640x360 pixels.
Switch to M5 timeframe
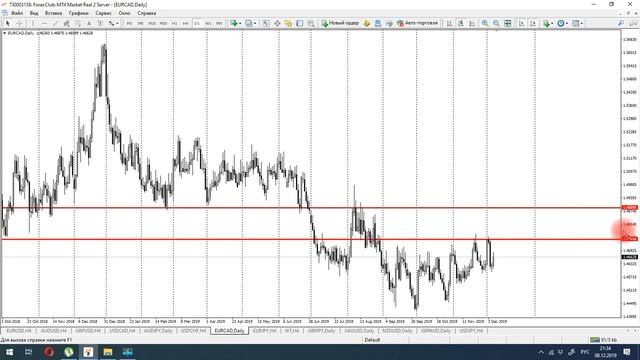[140, 23]
